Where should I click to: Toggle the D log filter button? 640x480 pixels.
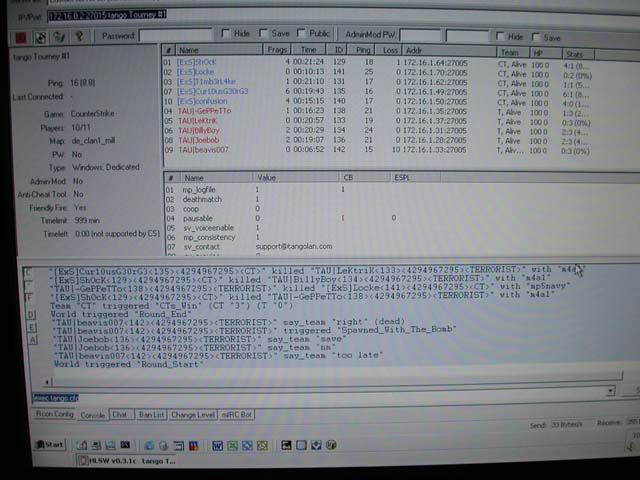click(x=31, y=315)
